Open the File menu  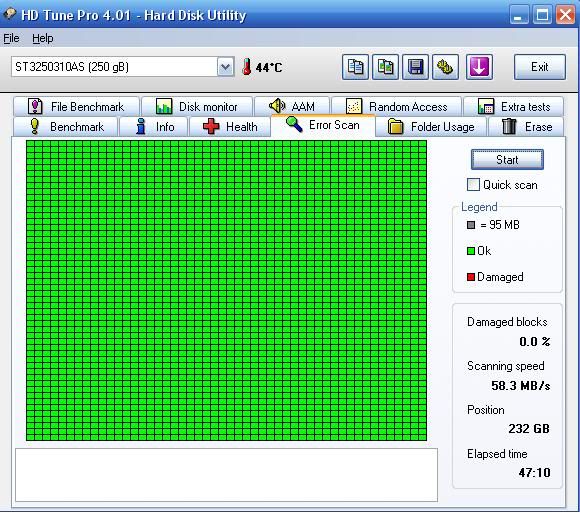(11, 38)
